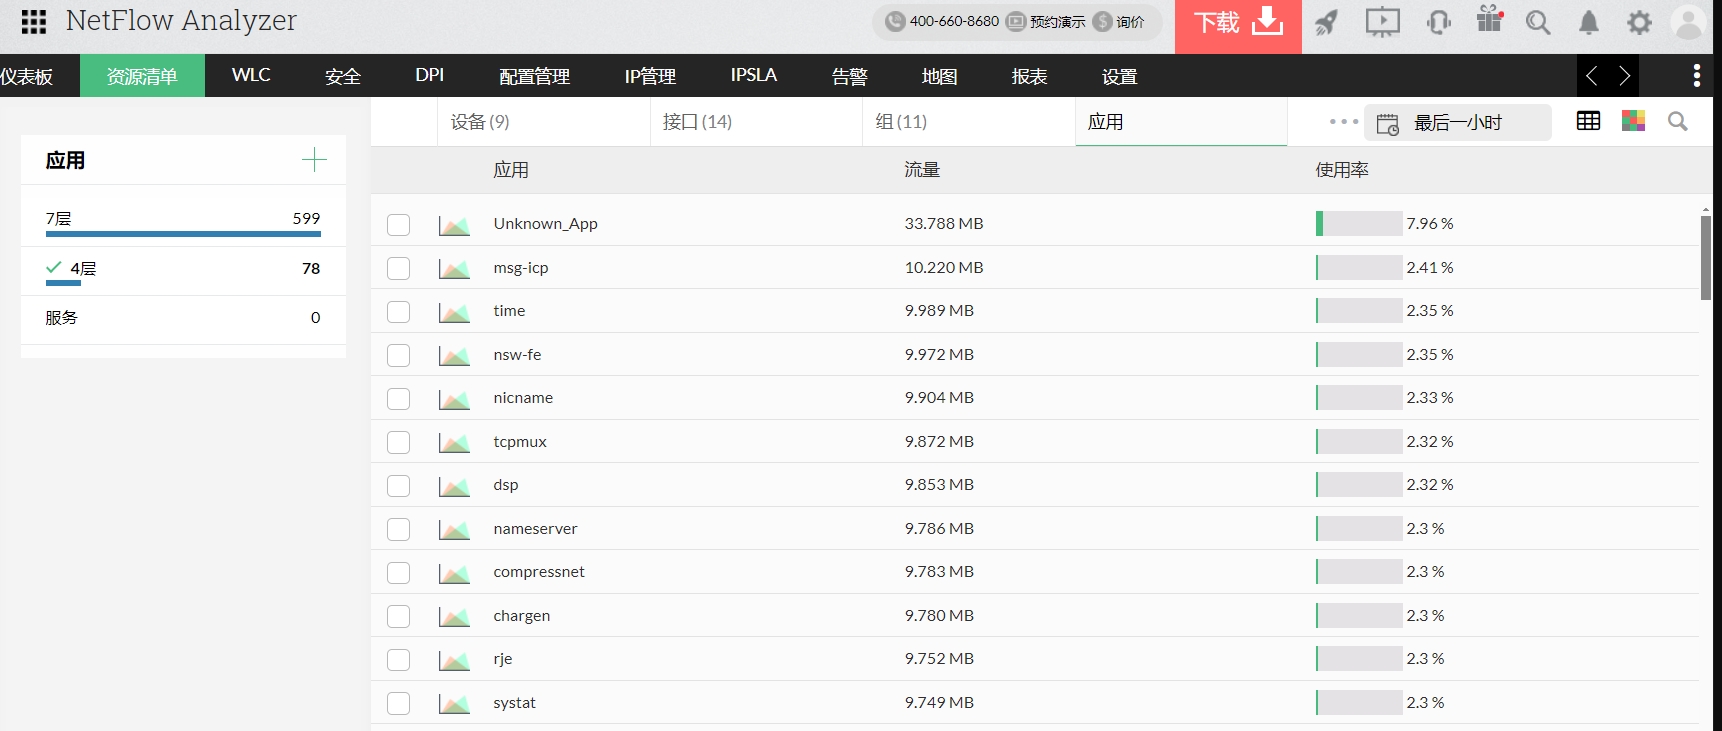
Task: Sort by the 流量 column header
Action: 922,170
